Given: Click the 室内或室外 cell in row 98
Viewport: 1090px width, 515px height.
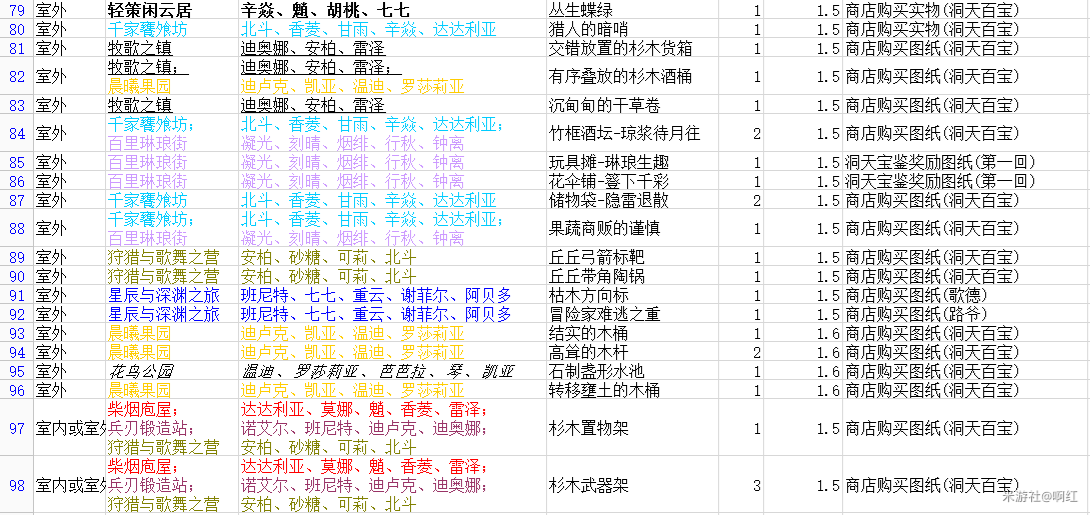Looking at the screenshot, I should pos(69,485).
